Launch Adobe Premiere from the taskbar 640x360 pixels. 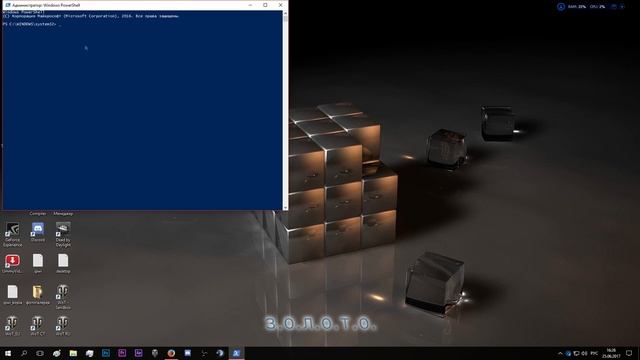122,353
